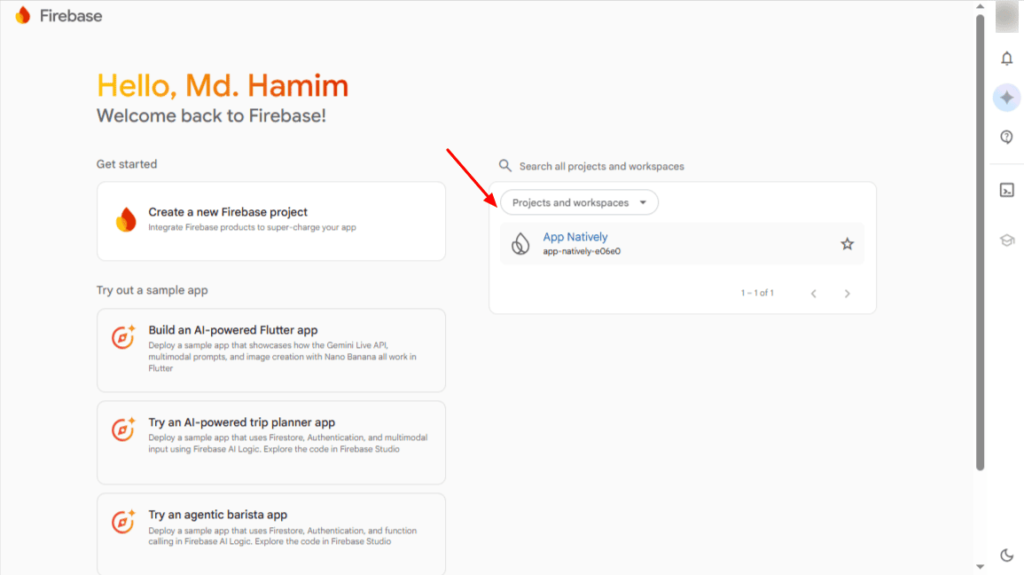Click the user account avatar

1006,16
